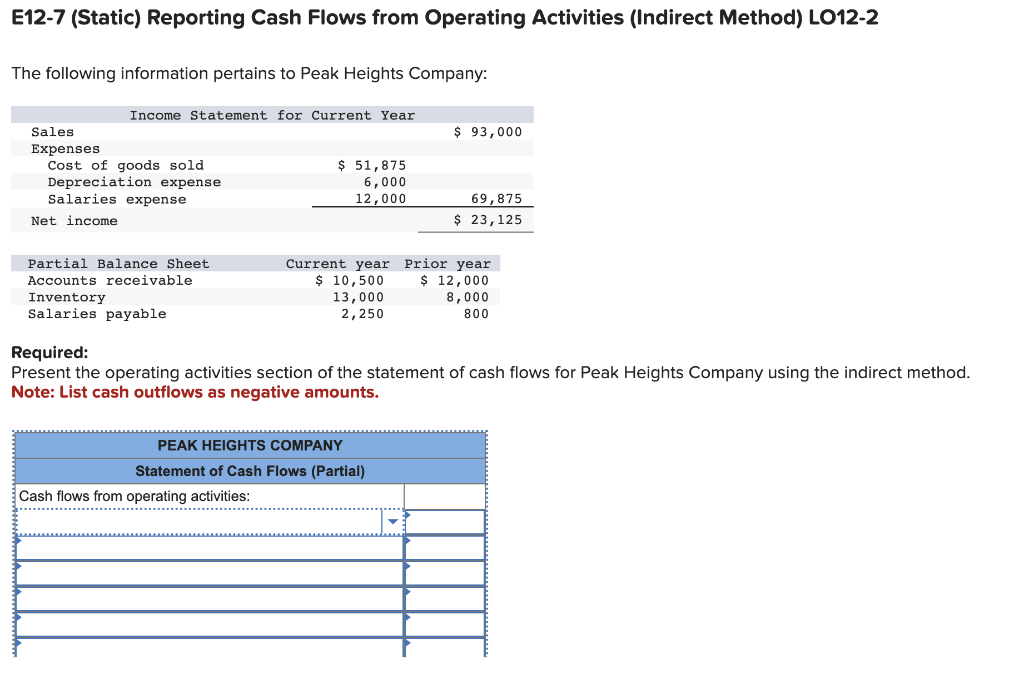This screenshot has height=674, width=1024.
Task: Click the Statement of Cash Flows (Partial) header
Action: coord(250,471)
